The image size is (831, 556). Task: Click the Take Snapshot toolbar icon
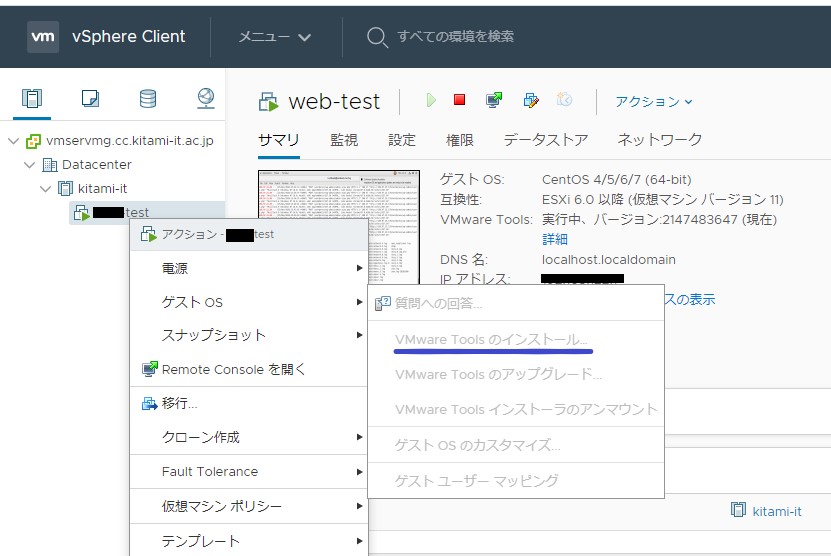coord(564,99)
